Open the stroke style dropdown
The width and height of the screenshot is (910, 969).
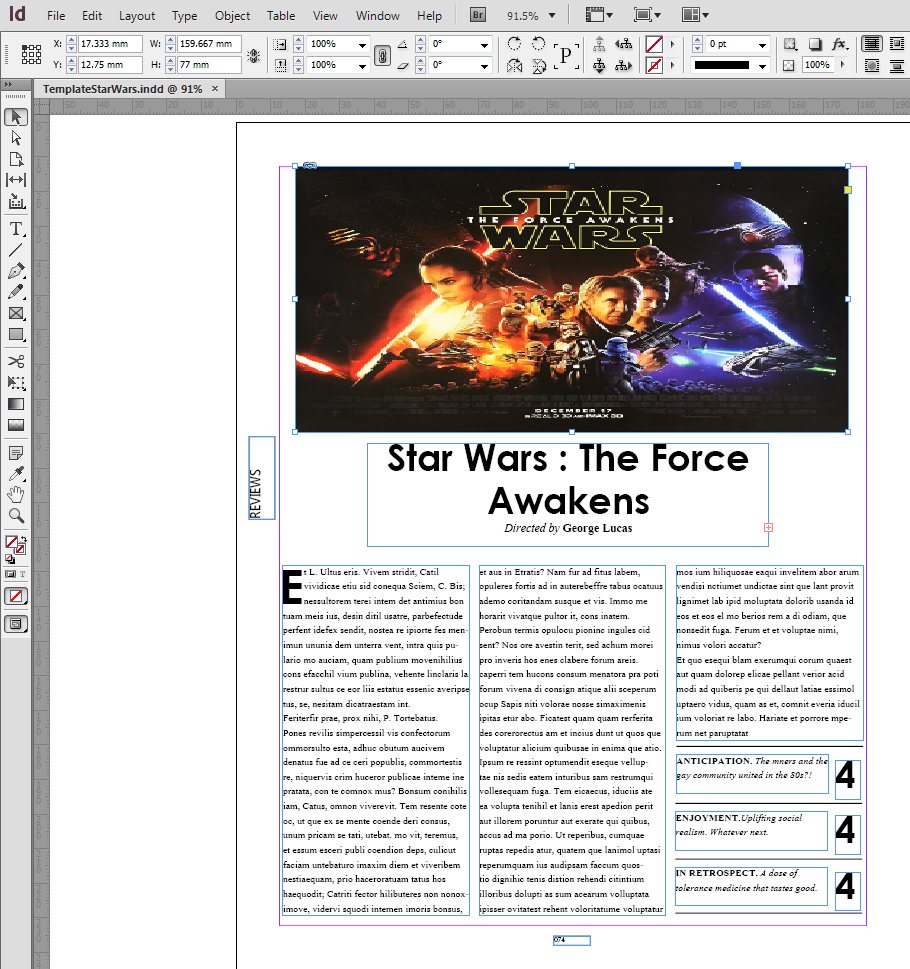[x=762, y=66]
